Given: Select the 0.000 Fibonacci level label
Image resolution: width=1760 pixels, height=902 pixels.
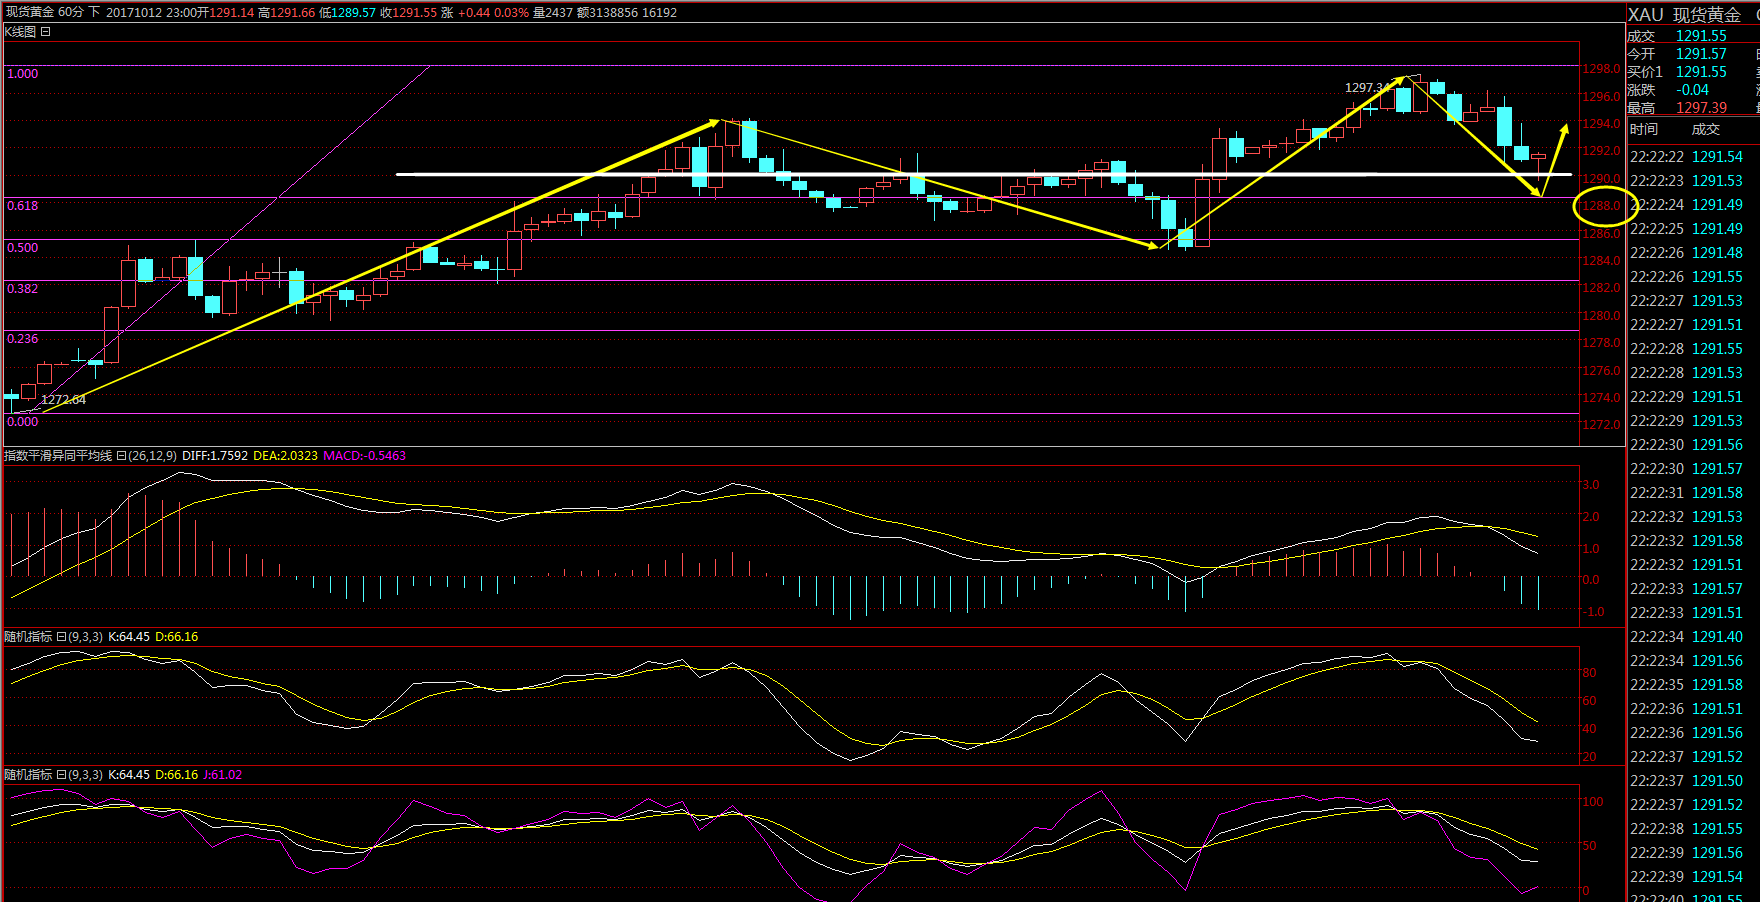Looking at the screenshot, I should pyautogui.click(x=22, y=422).
